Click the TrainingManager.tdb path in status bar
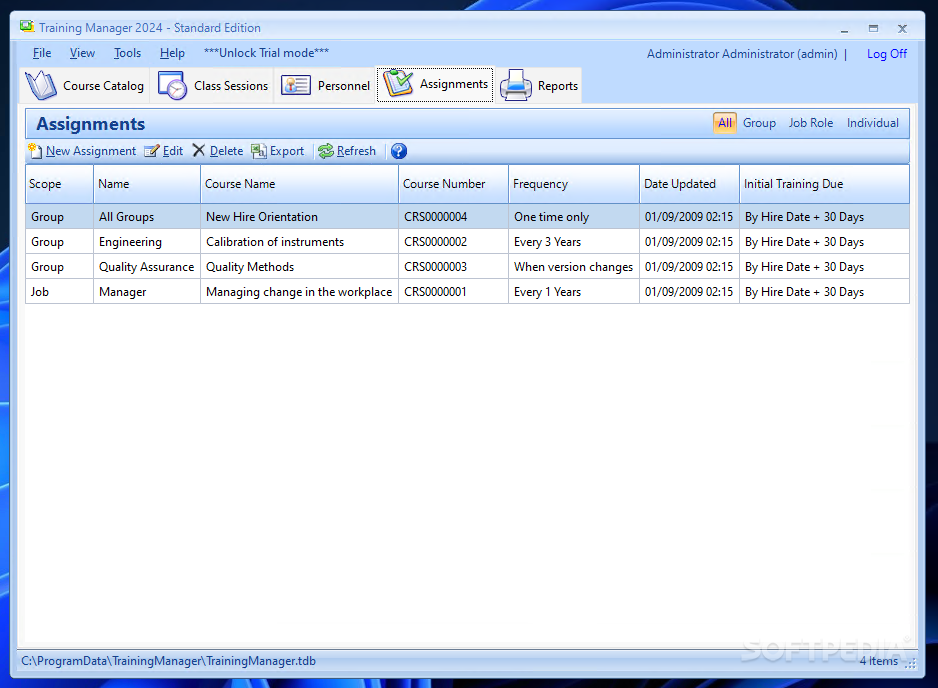Image resolution: width=938 pixels, height=688 pixels. click(x=168, y=660)
